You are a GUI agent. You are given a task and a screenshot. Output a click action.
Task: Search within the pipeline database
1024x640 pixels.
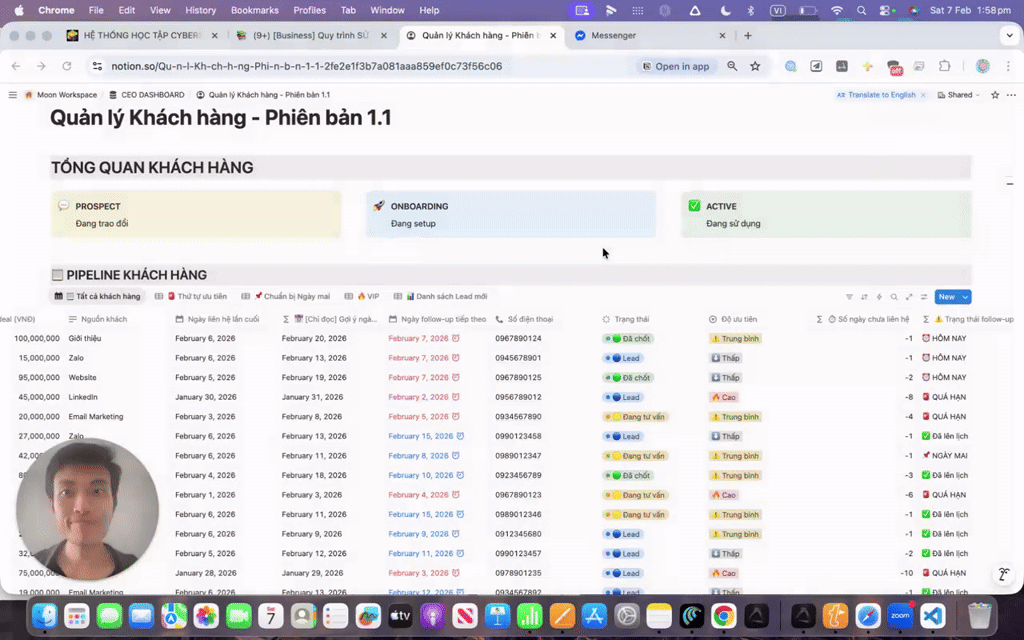[894, 296]
